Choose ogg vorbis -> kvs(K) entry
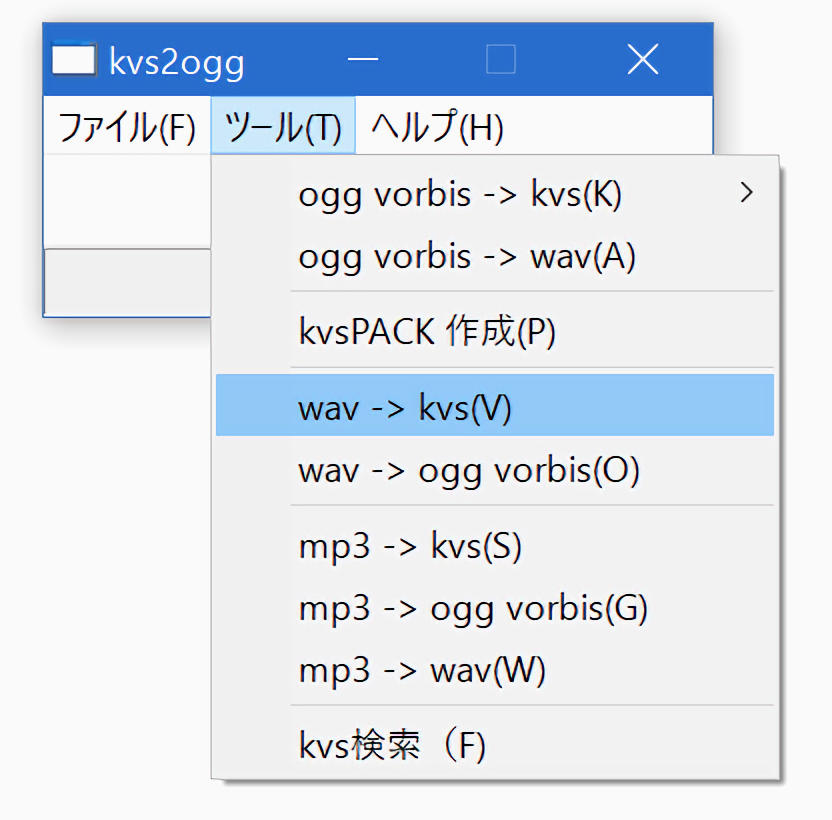 (460, 195)
